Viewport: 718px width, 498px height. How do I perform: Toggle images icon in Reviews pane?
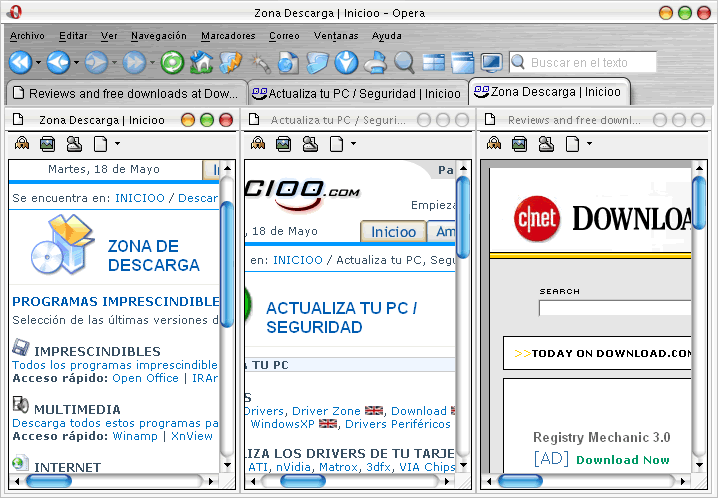[520, 144]
